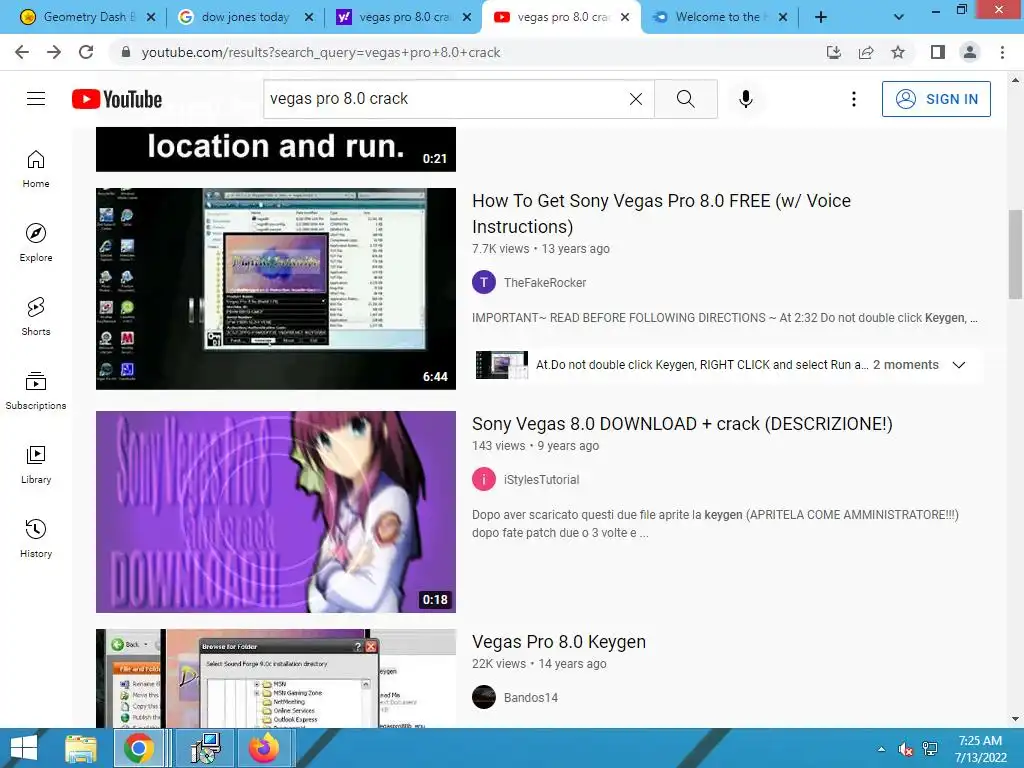Click the YouTube logo
Image resolution: width=1024 pixels, height=768 pixels.
[x=117, y=99]
